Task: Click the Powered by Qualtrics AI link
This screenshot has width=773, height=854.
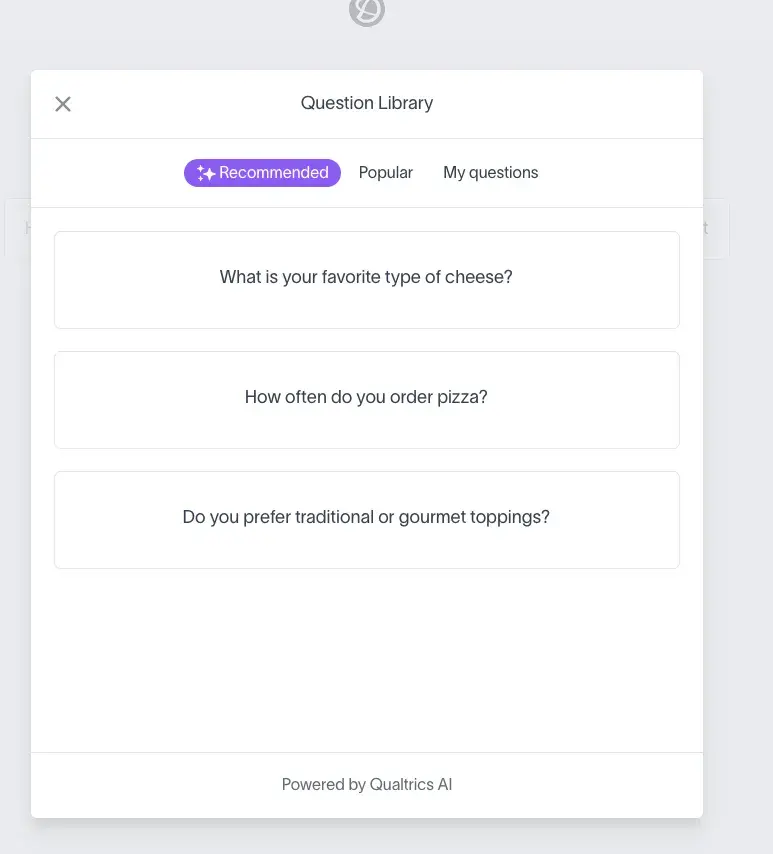Action: tap(367, 784)
